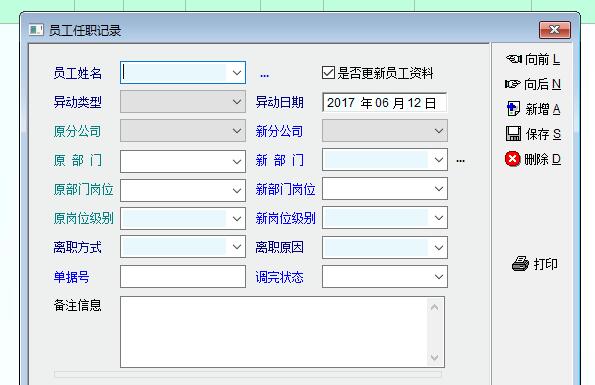Expand the 原岗位级别 dropdown
This screenshot has width=595, height=385.
point(237,218)
